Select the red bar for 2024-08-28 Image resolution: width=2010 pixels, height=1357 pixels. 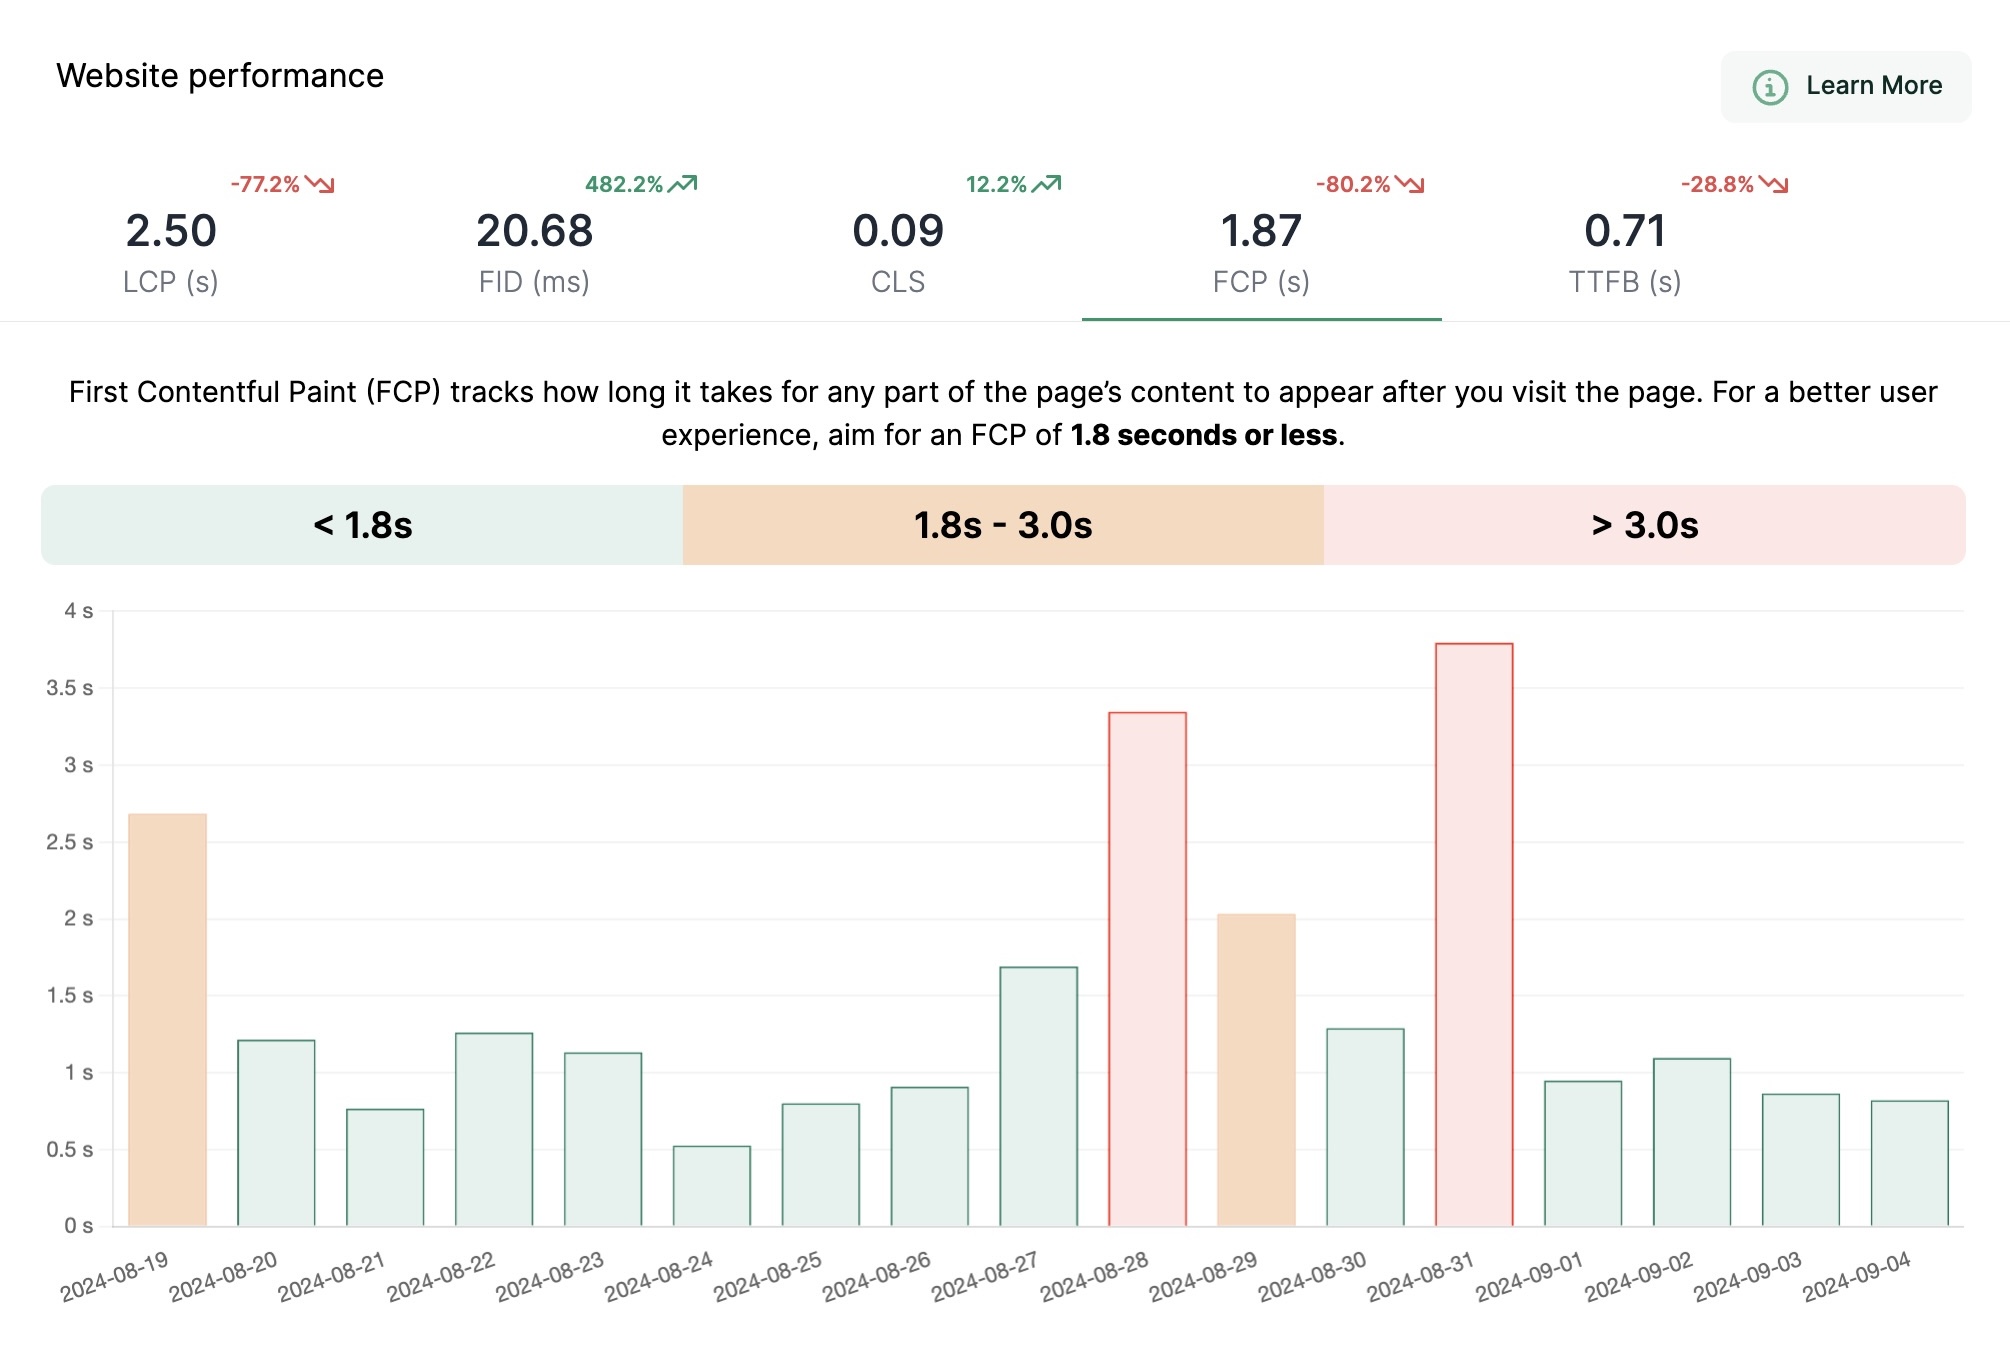(x=1148, y=969)
